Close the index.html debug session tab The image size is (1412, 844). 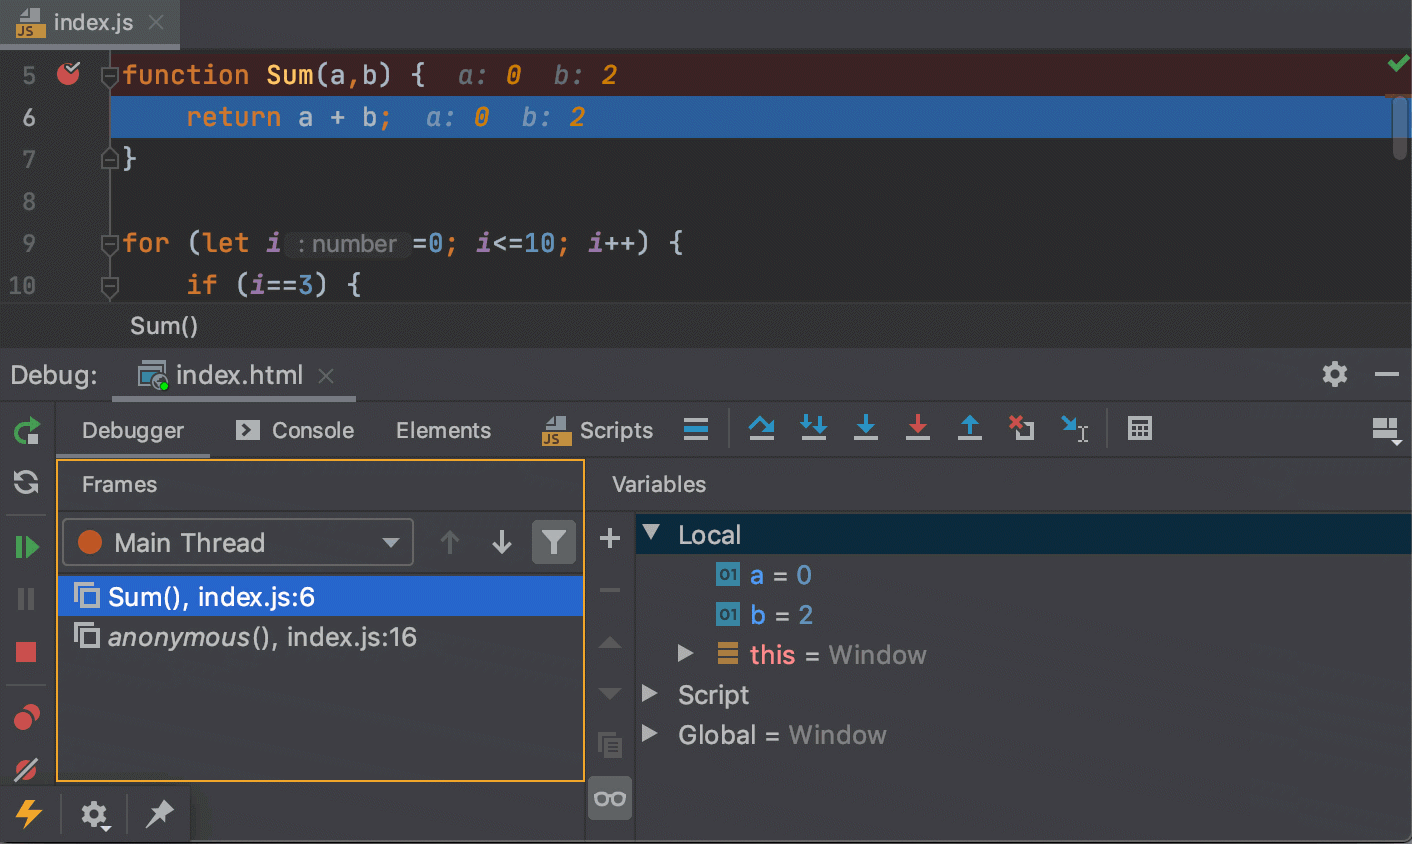326,376
